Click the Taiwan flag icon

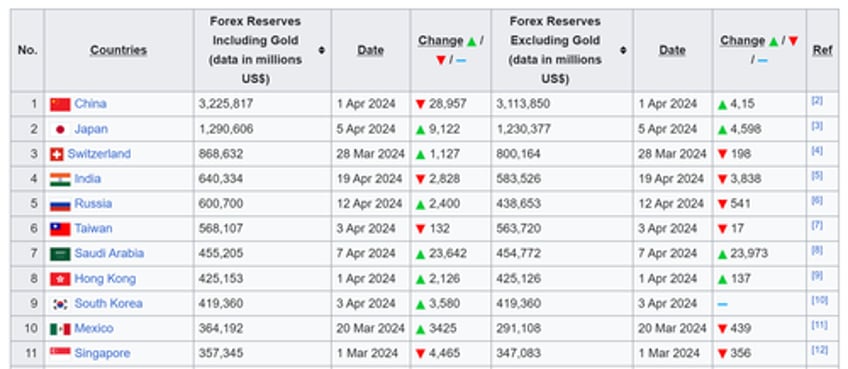pyautogui.click(x=60, y=229)
